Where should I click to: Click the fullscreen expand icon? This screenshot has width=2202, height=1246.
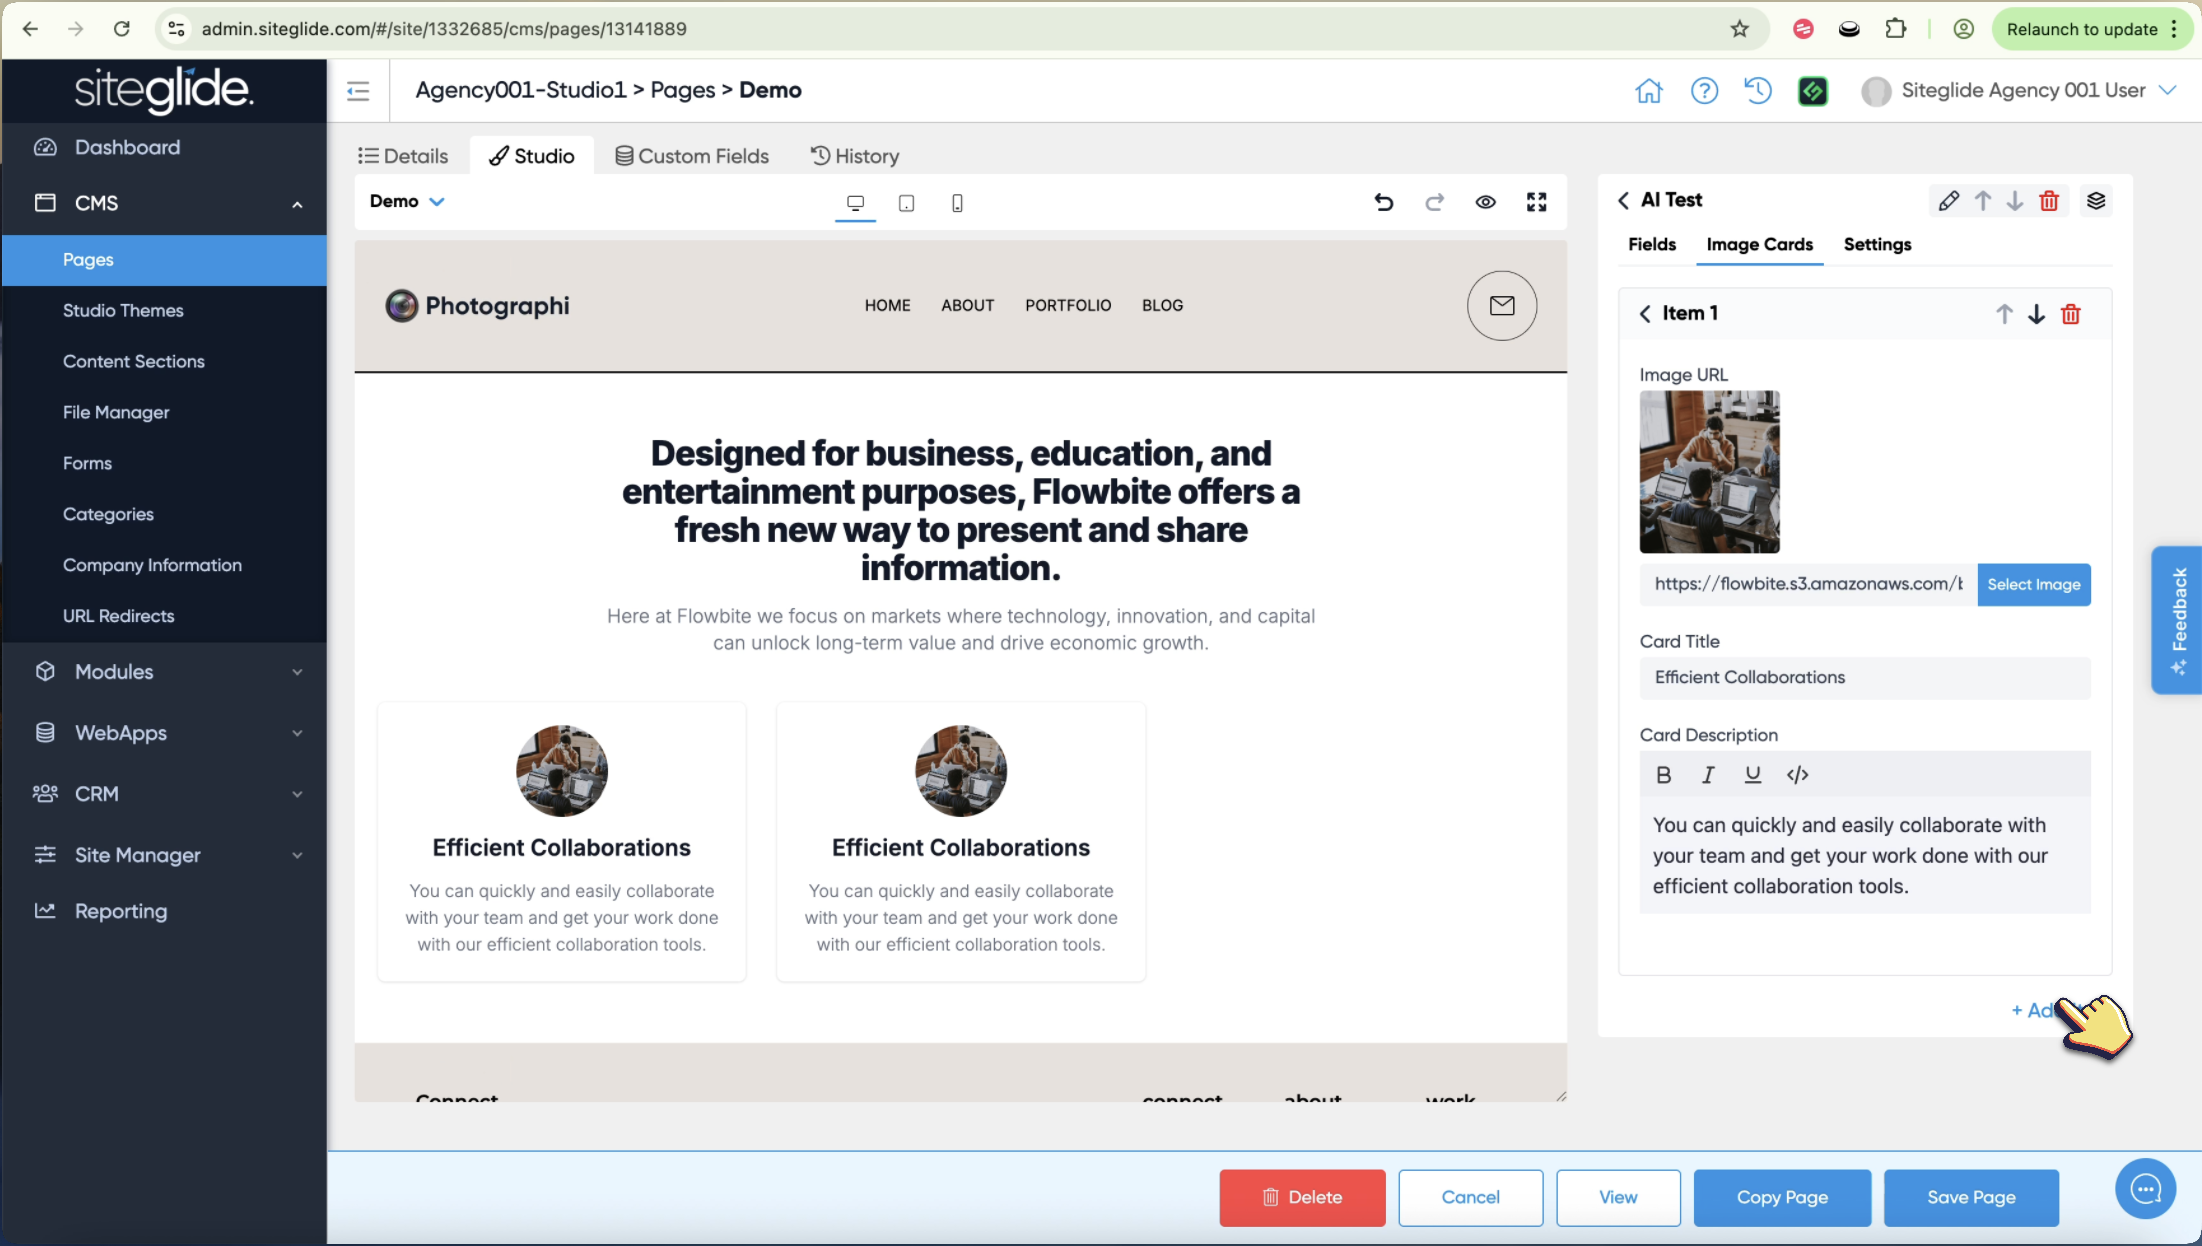tap(1536, 202)
